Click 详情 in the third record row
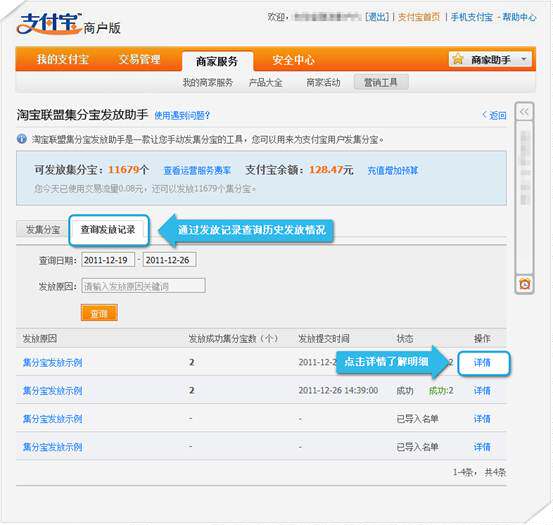The image size is (553, 525). click(x=482, y=419)
